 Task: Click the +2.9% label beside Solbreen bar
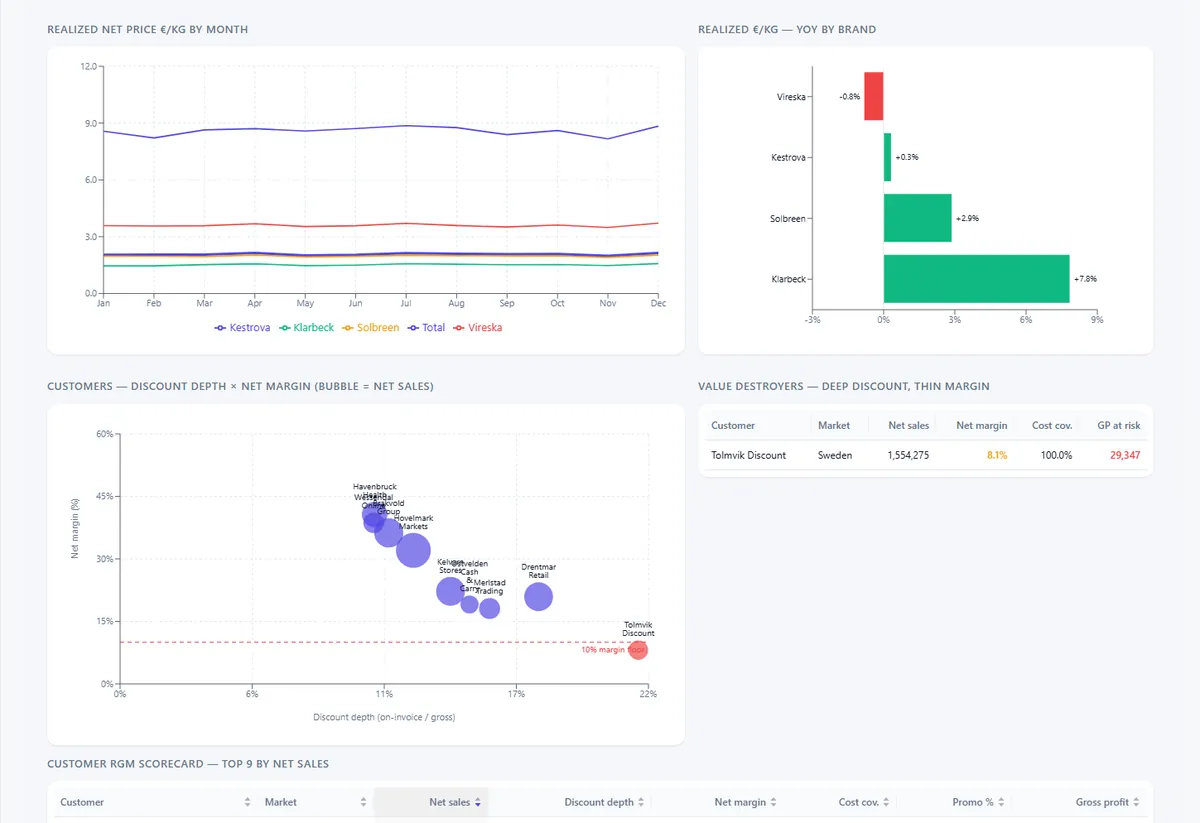click(x=967, y=218)
